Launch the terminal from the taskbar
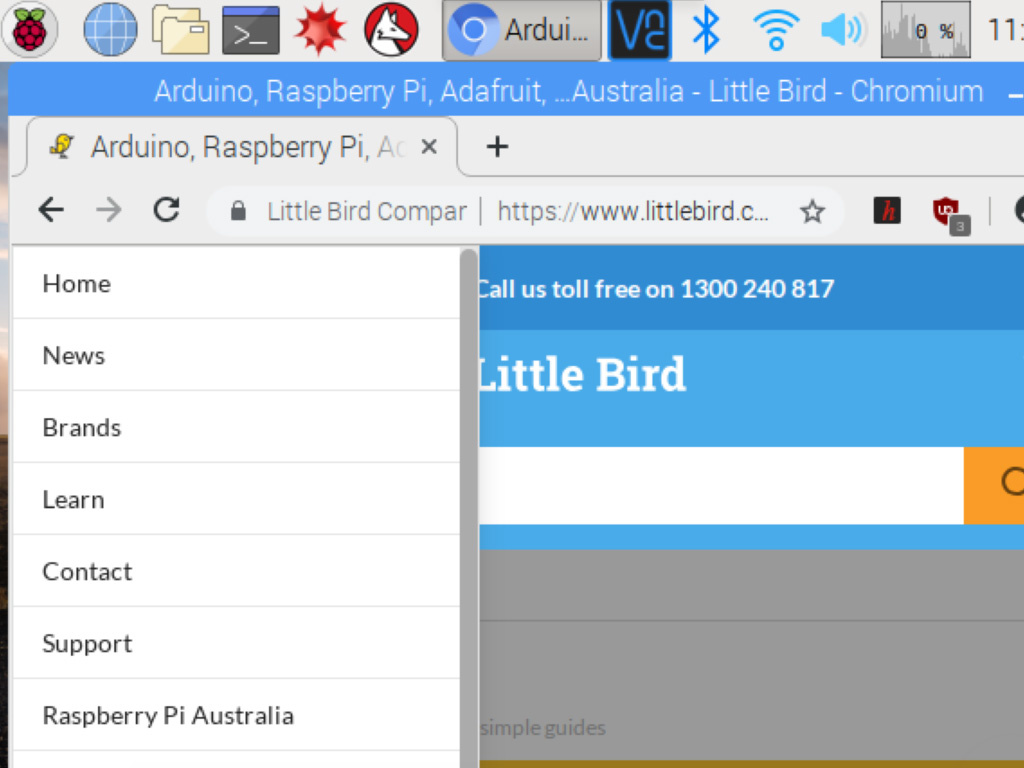Image resolution: width=1024 pixels, height=768 pixels. [x=251, y=30]
